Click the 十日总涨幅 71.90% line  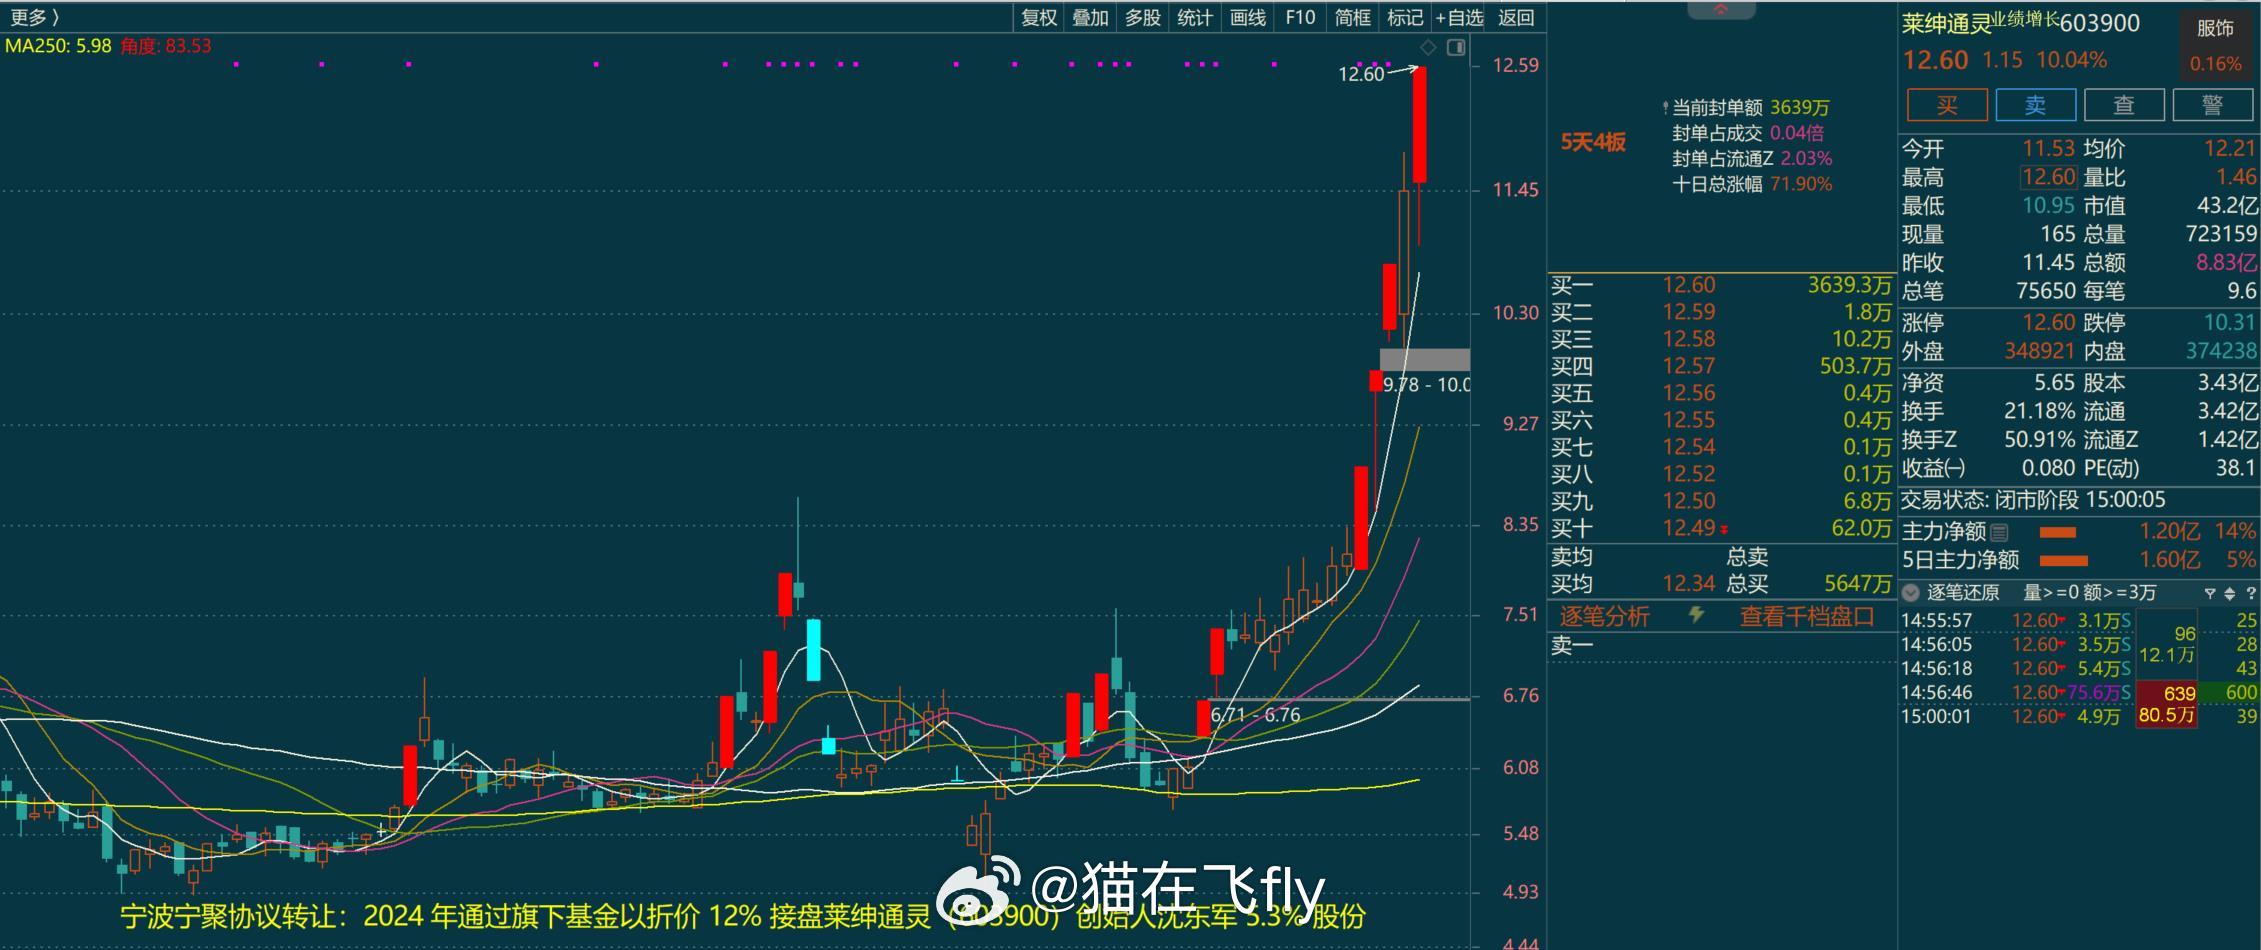pos(1752,184)
